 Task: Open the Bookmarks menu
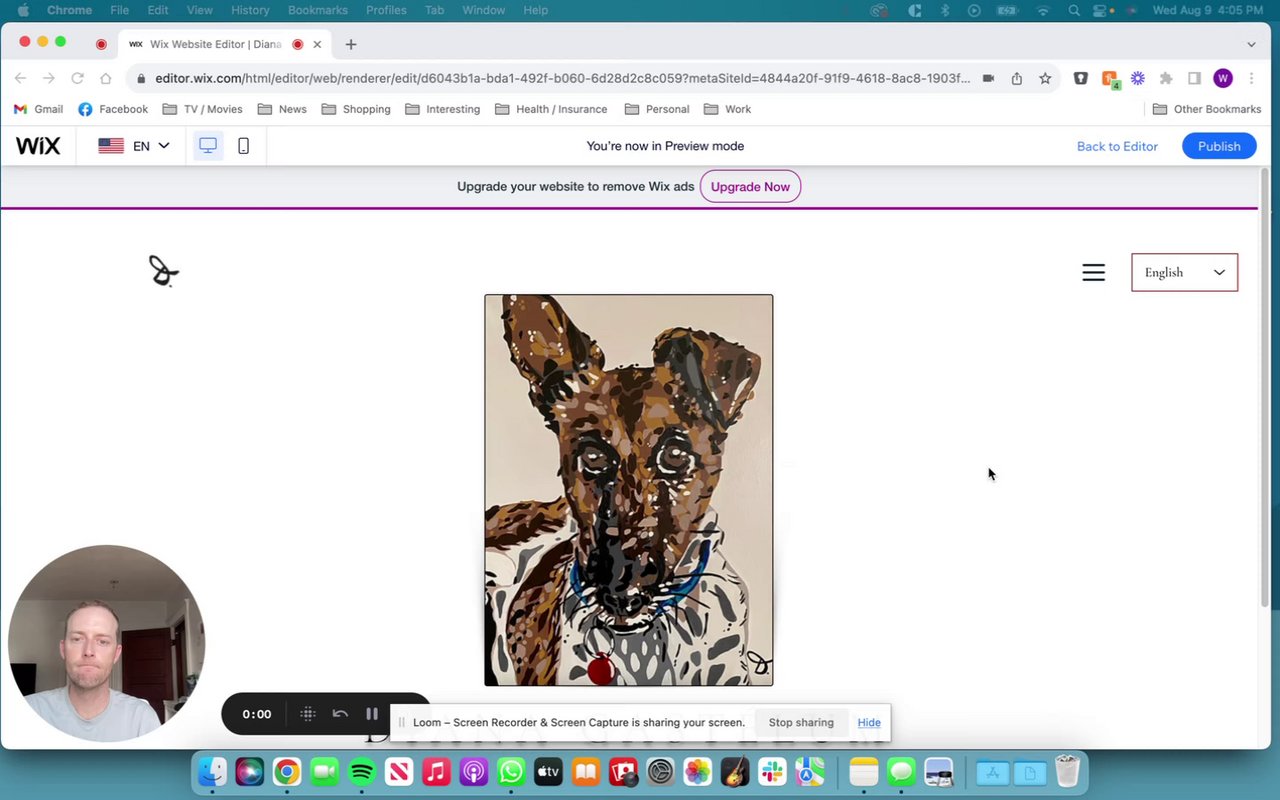coord(317,10)
